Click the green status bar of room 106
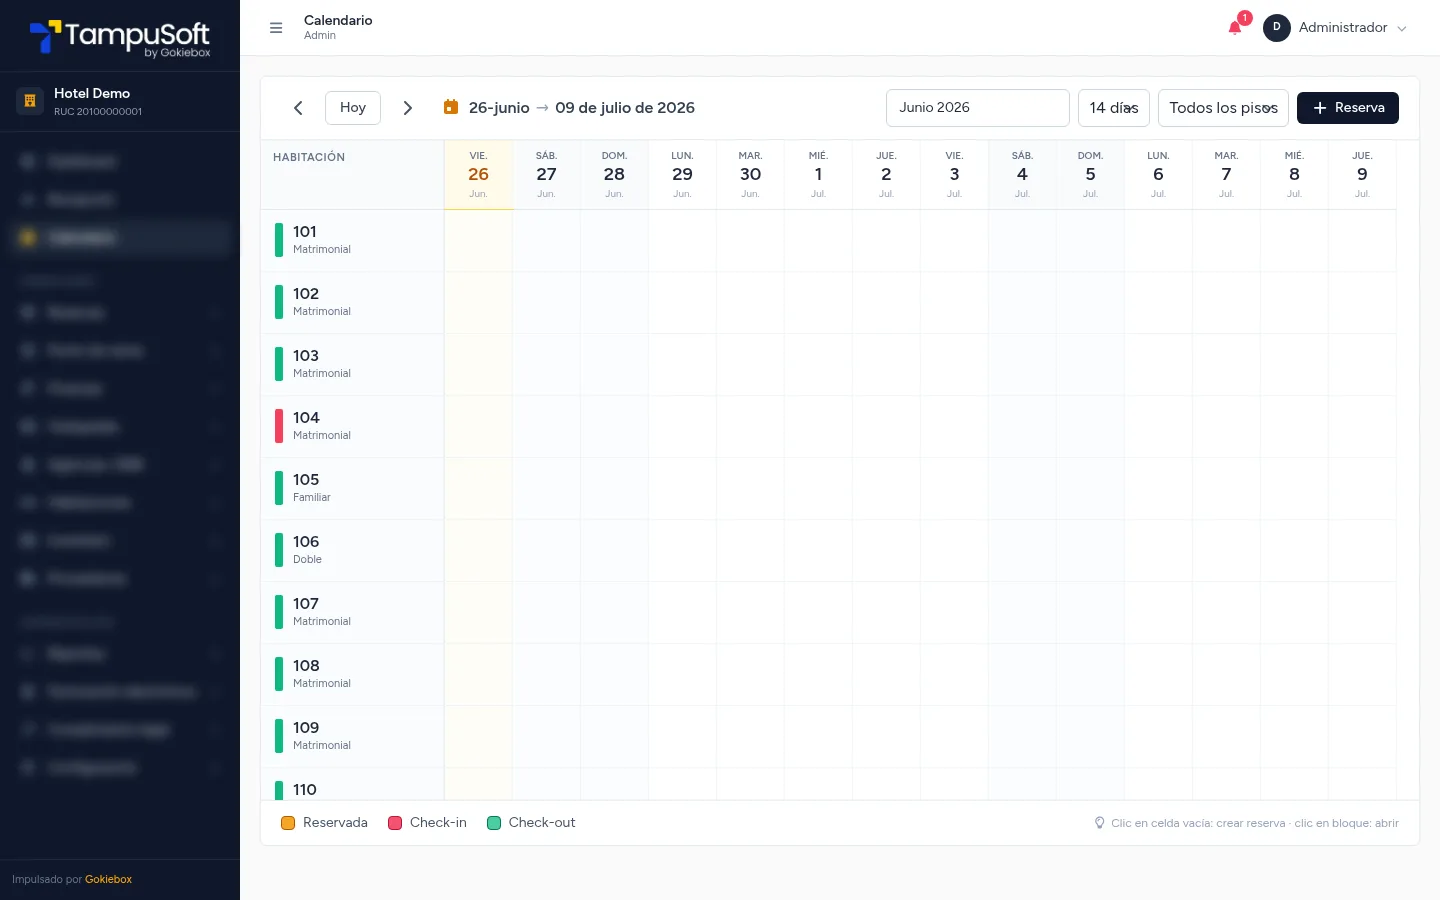This screenshot has width=1440, height=900. coord(279,550)
